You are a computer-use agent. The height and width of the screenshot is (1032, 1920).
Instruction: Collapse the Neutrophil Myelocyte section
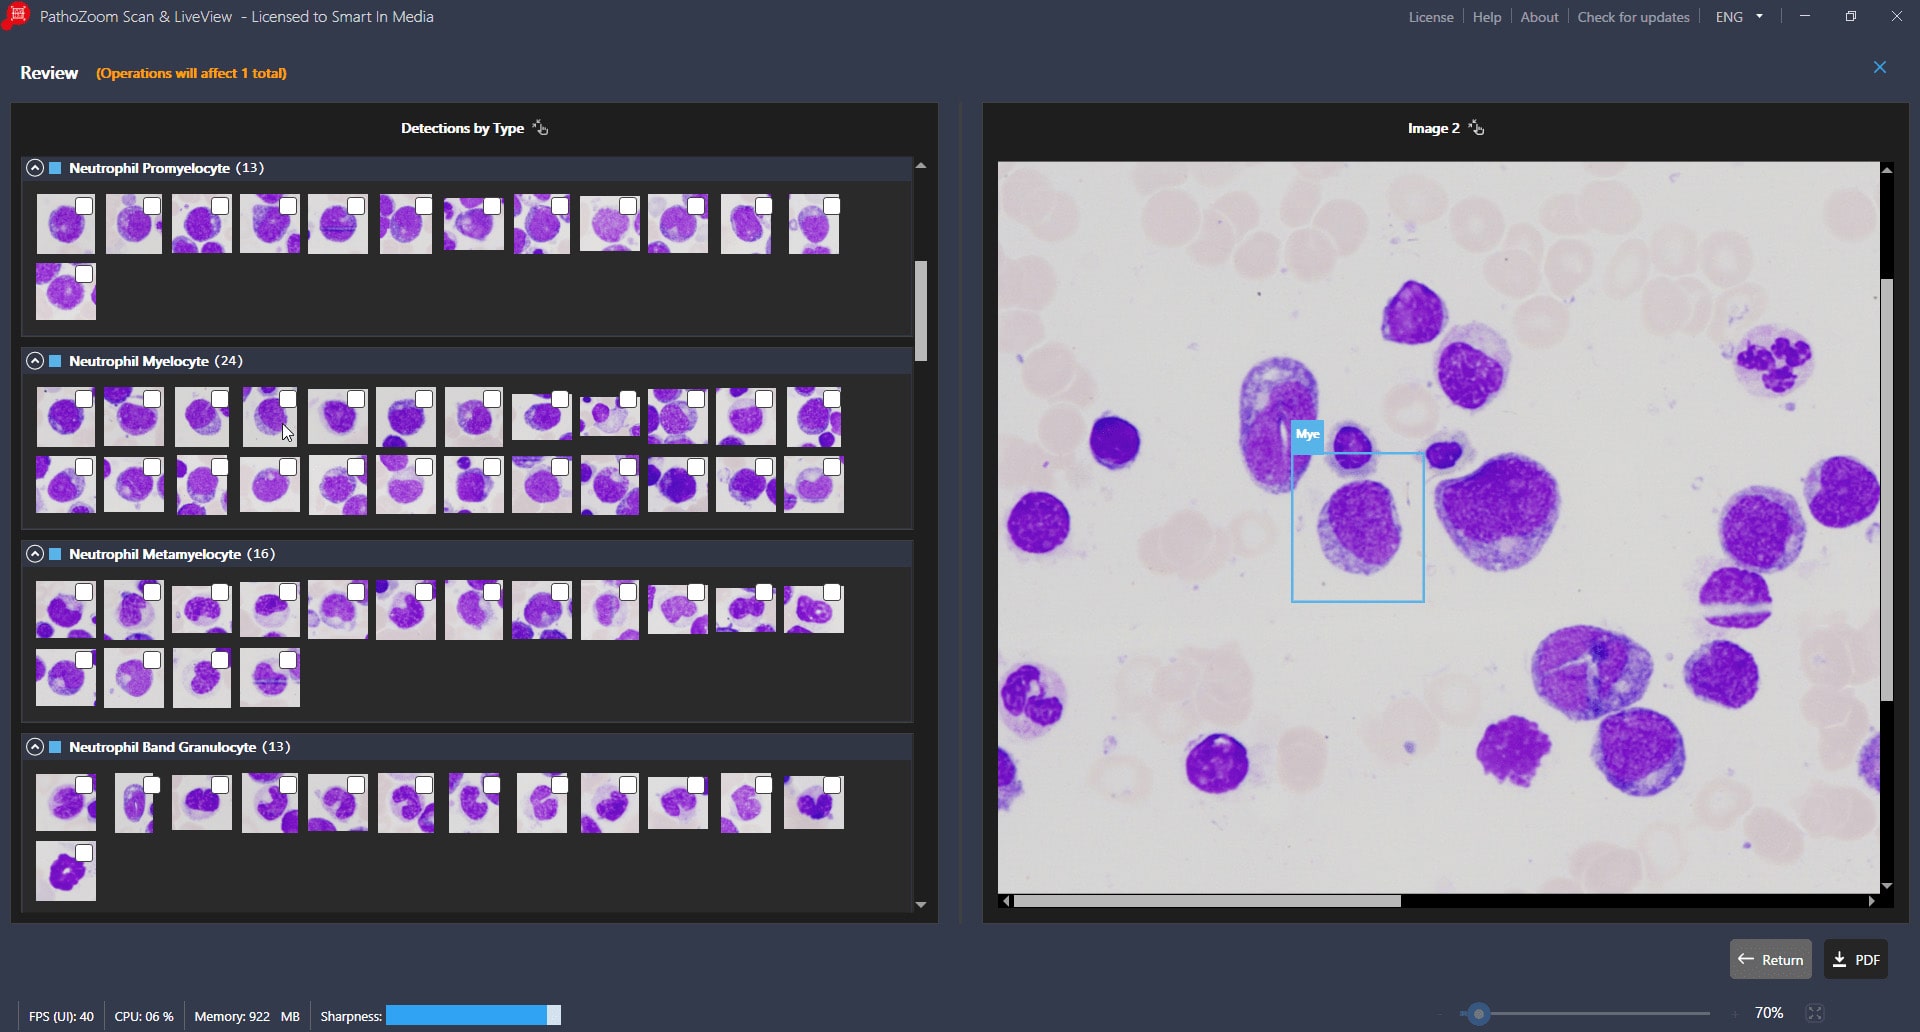click(35, 361)
